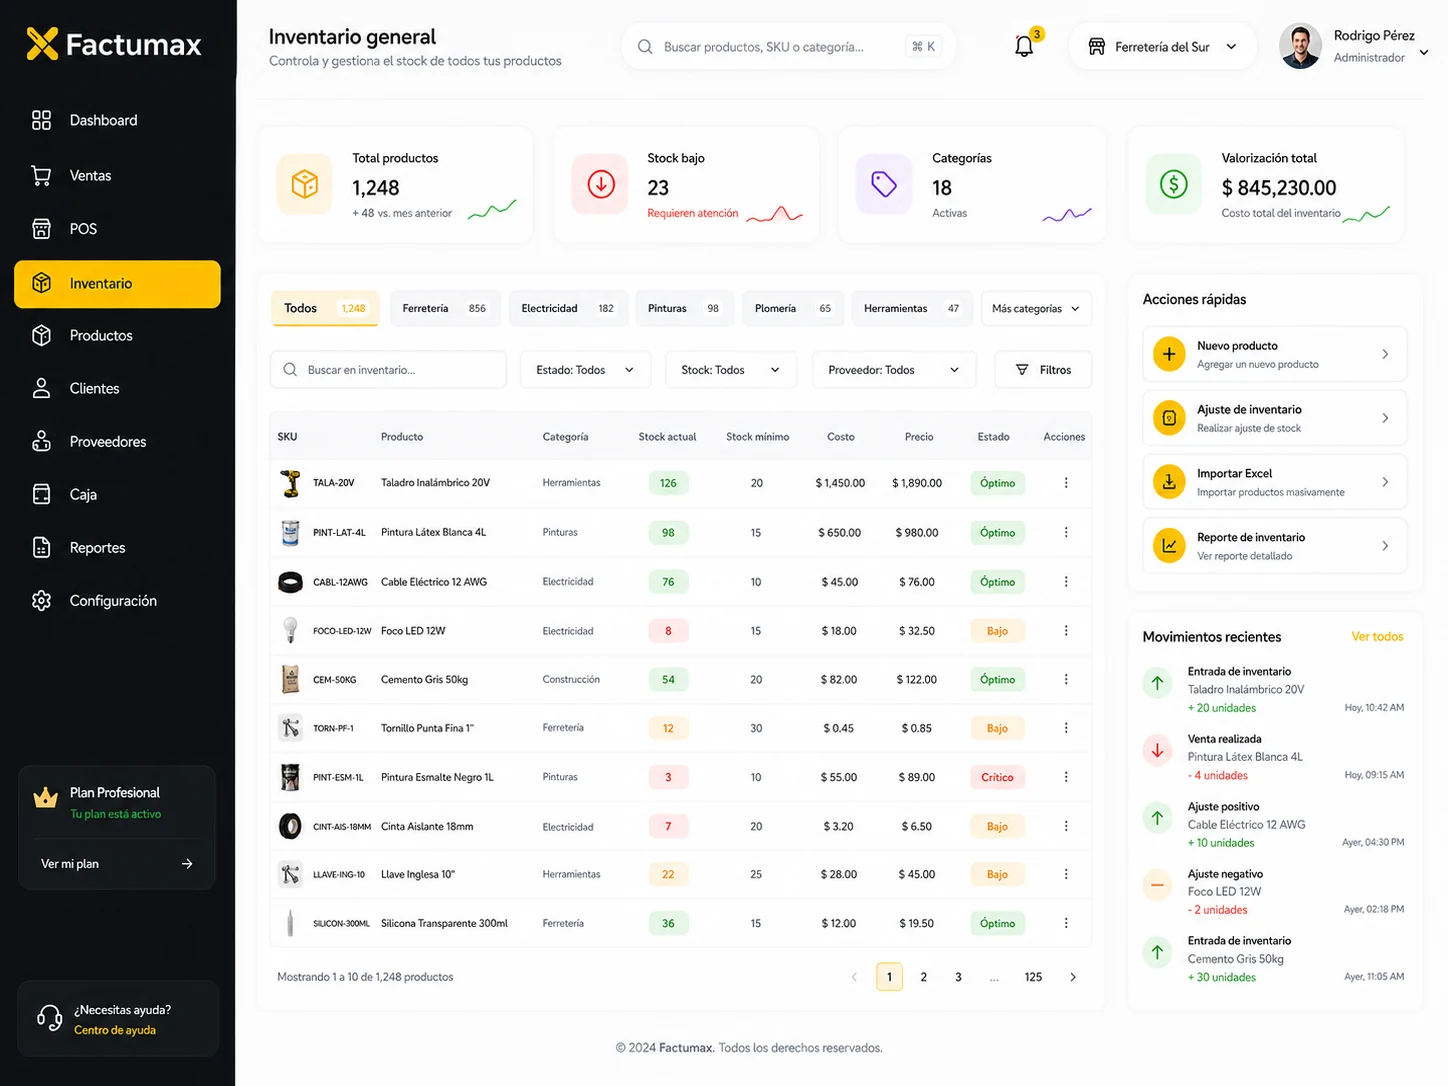Click three-dot menu for Foco LED 12W
Image resolution: width=1448 pixels, height=1086 pixels.
click(1066, 631)
